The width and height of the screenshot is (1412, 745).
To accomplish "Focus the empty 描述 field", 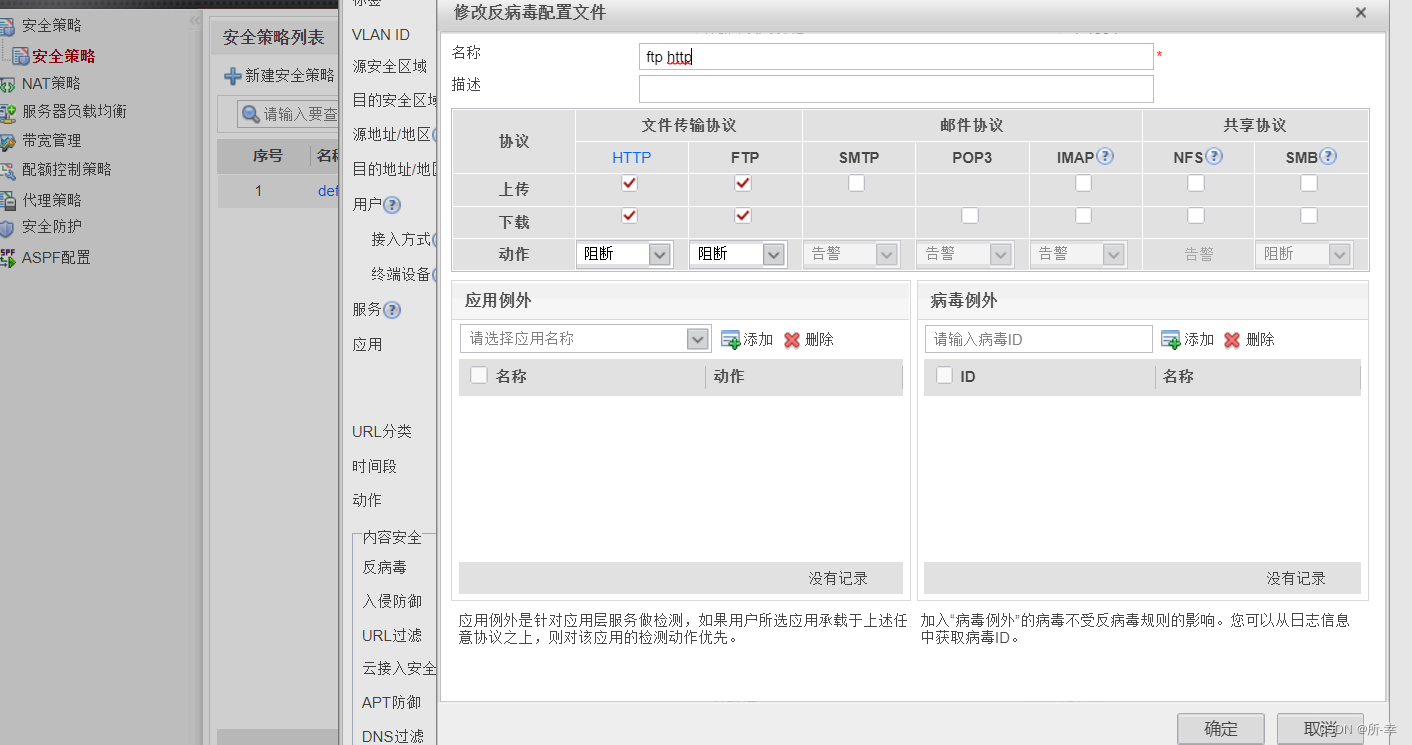I will [x=896, y=89].
